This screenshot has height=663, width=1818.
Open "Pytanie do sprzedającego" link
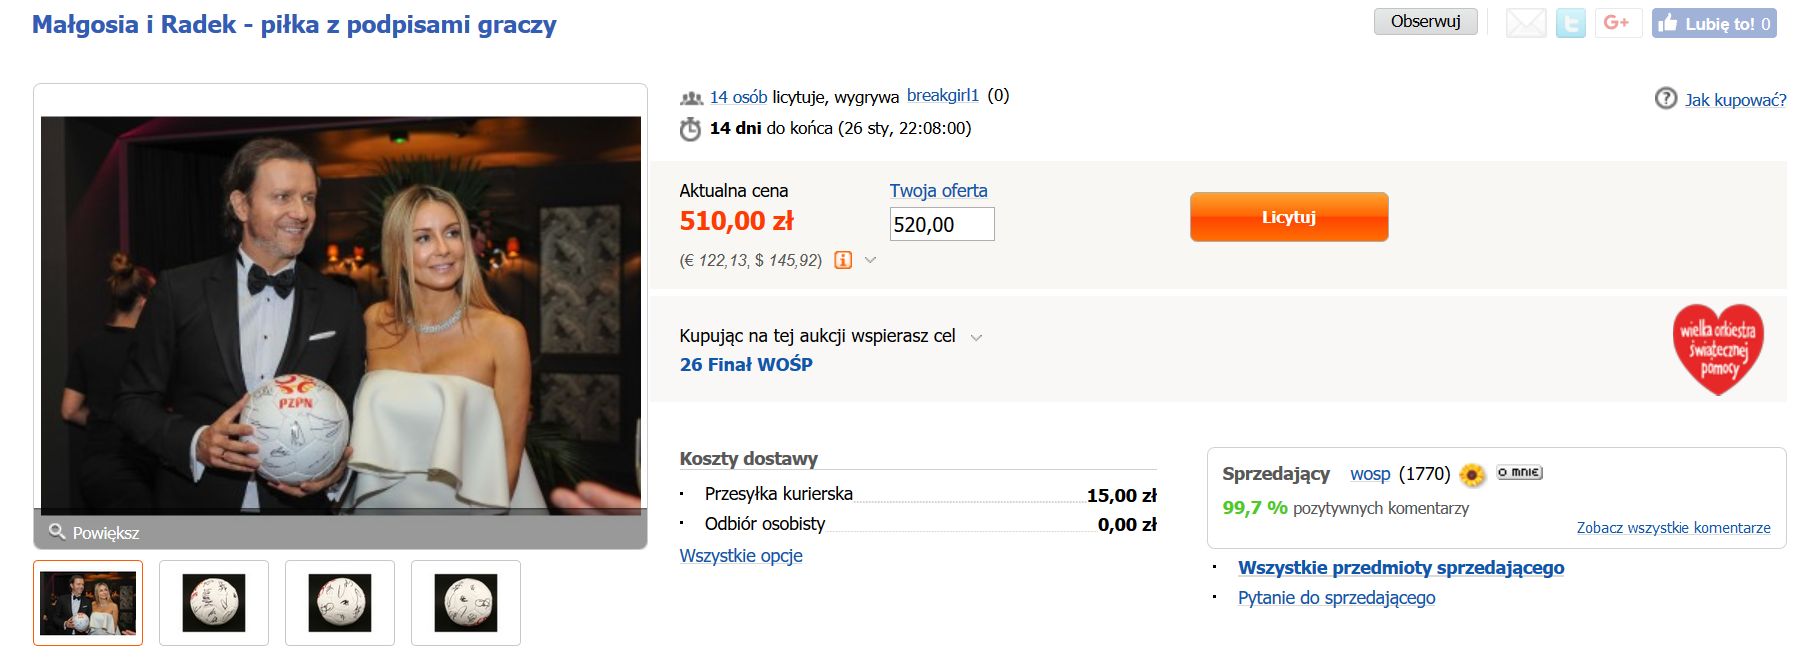coord(1336,598)
